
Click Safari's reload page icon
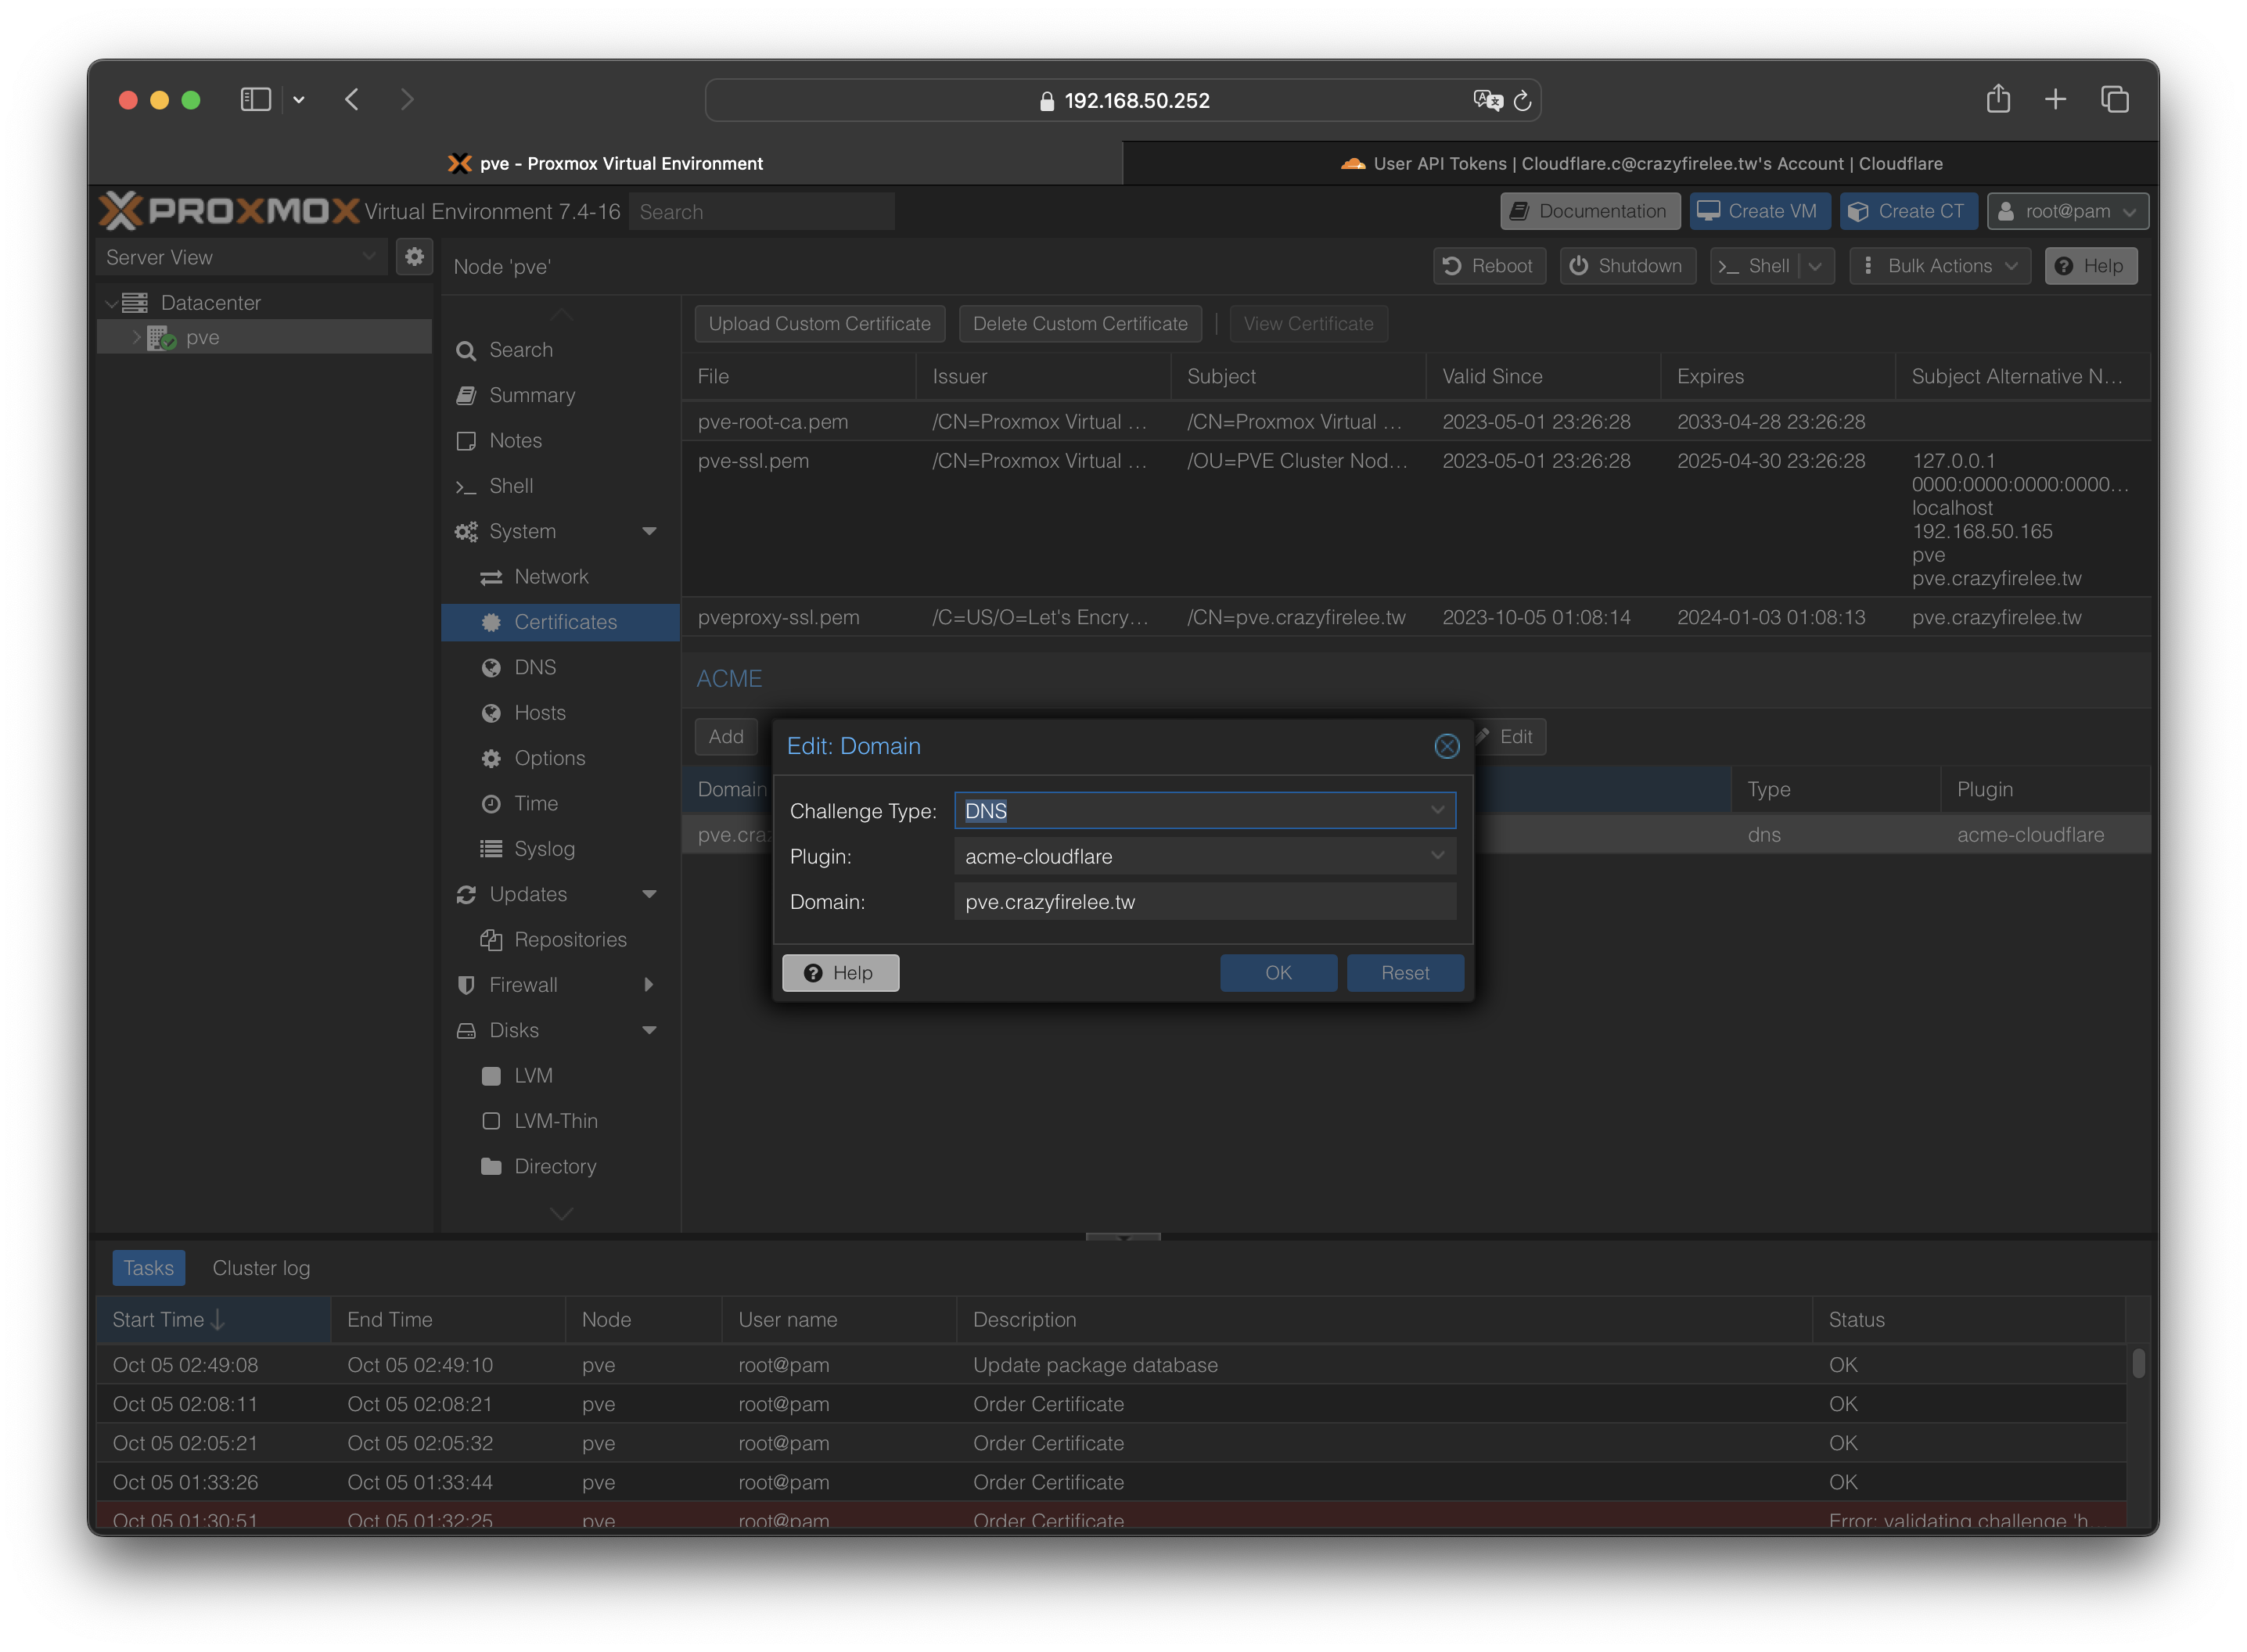pos(1522,101)
